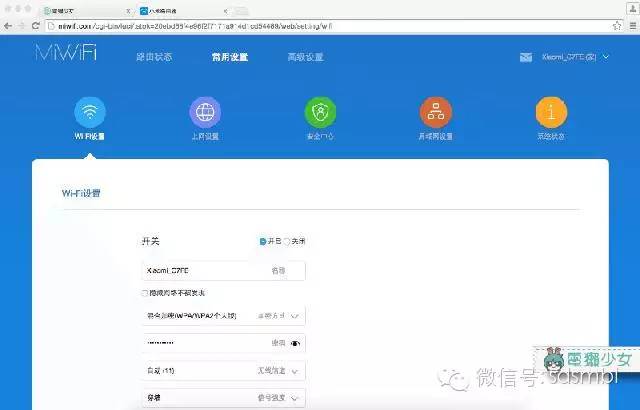This screenshot has width=640, height=410.
Task: Select the second browser tab
Action: pos(182,11)
